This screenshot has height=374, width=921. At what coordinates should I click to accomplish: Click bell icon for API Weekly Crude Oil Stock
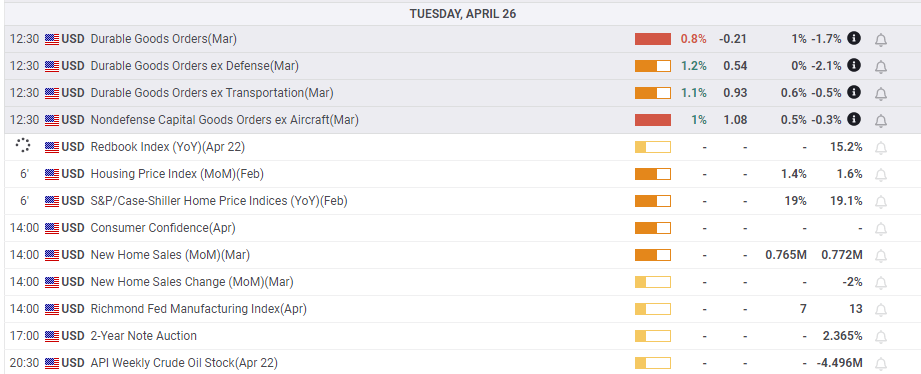coord(880,364)
